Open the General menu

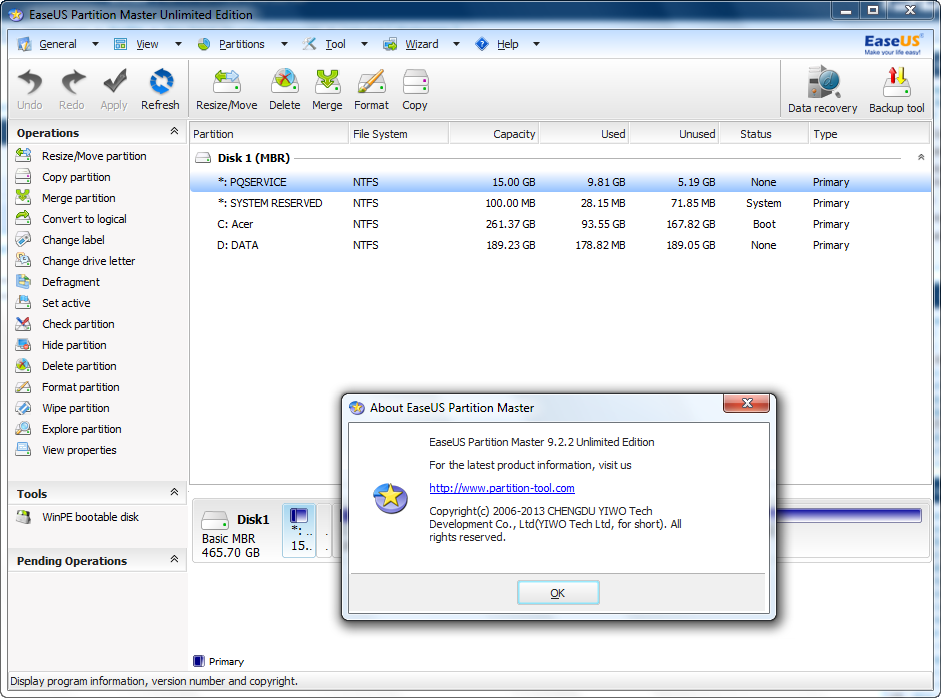[58, 44]
